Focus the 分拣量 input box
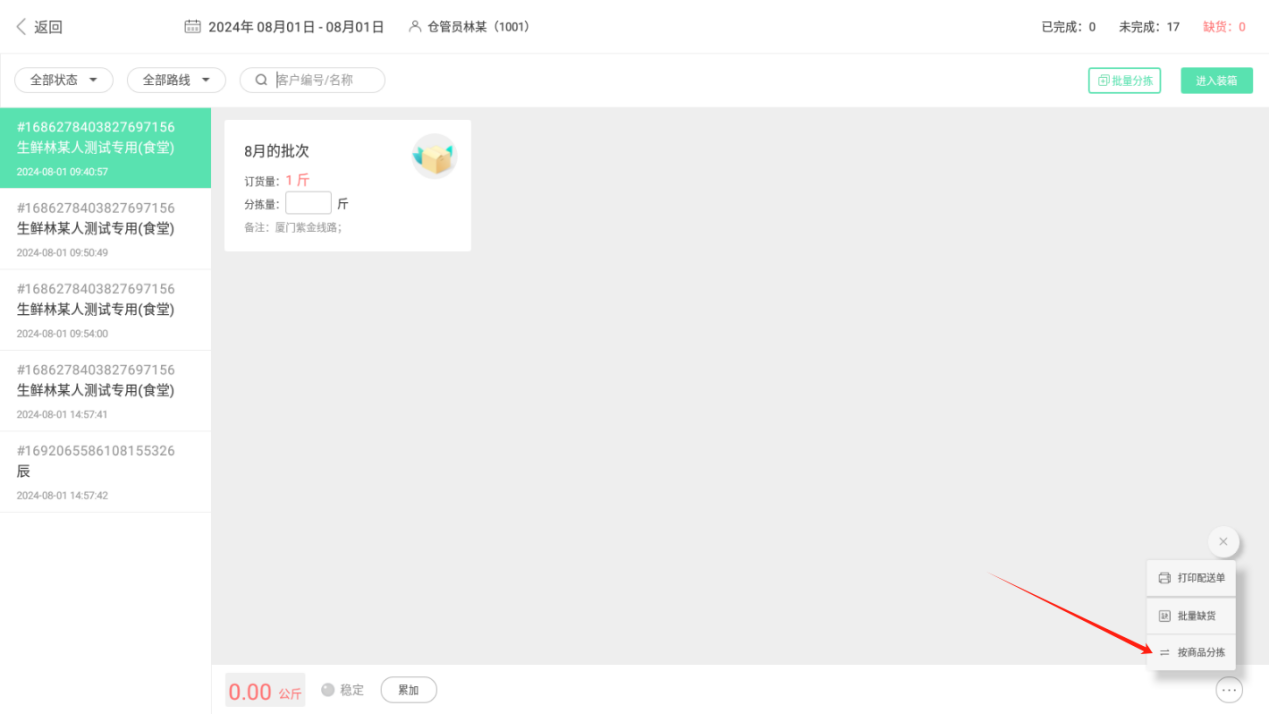This screenshot has width=1269, height=714. click(x=308, y=203)
